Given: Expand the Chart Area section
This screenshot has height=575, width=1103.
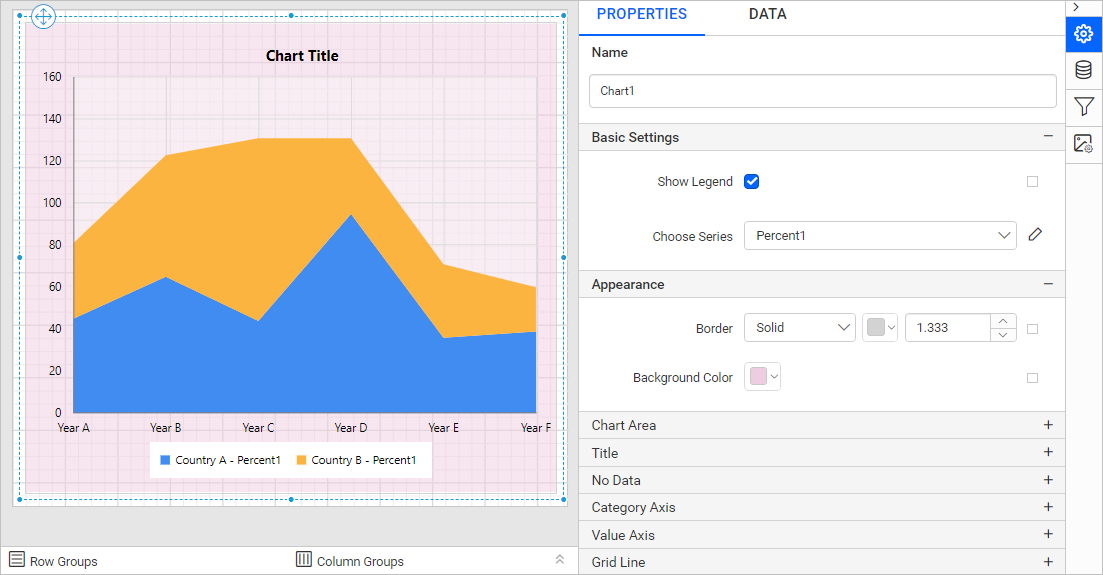Looking at the screenshot, I should [x=1048, y=425].
